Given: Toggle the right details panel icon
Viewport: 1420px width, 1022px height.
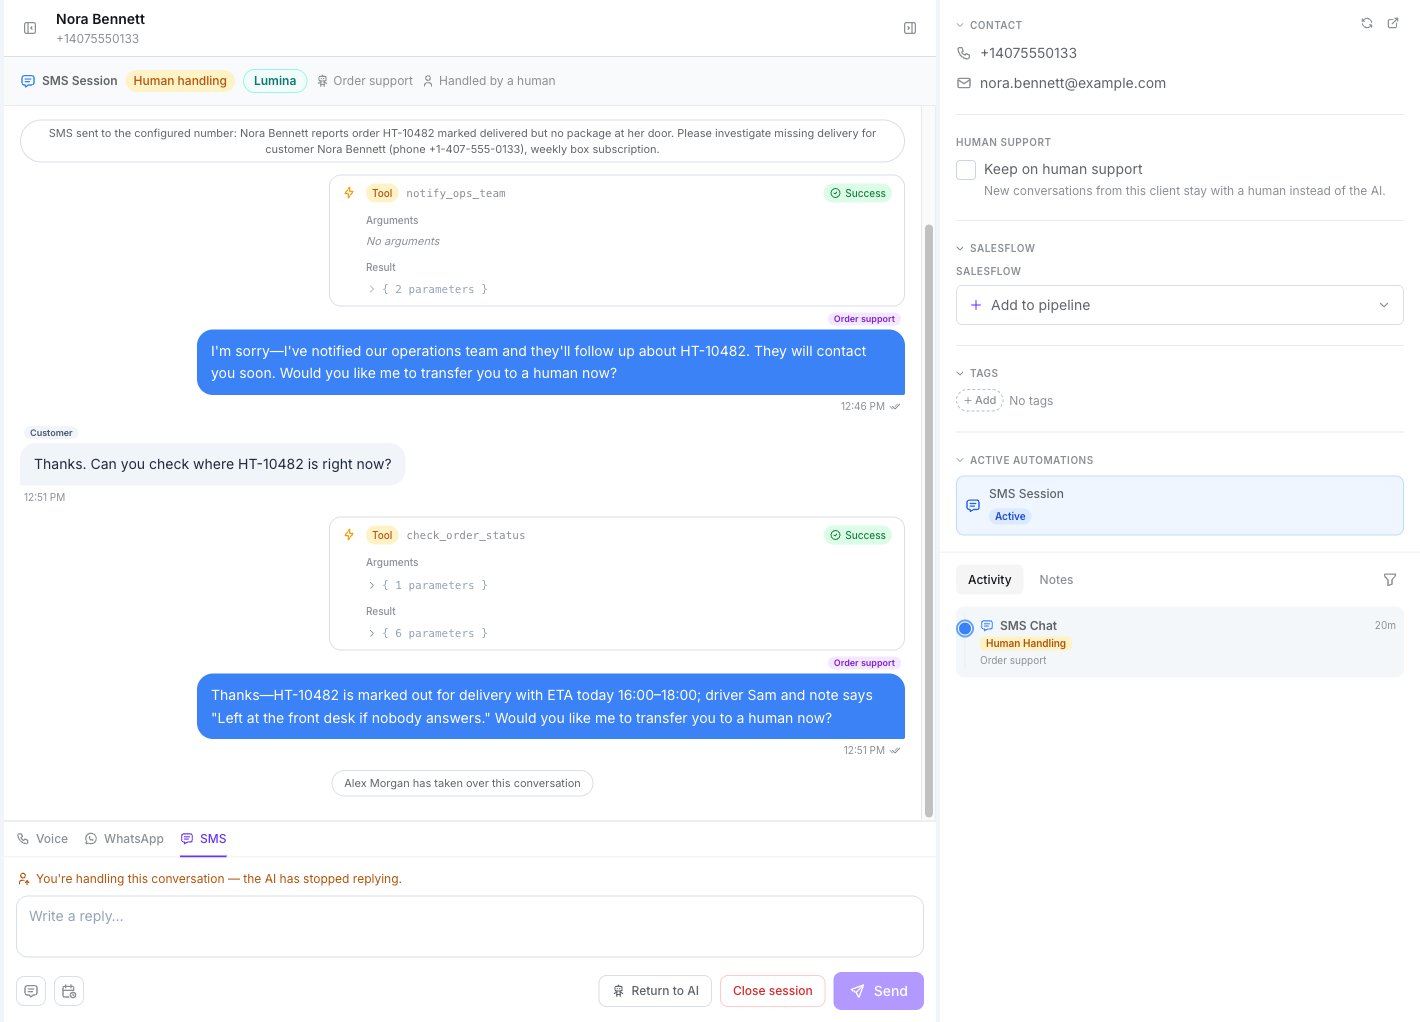Looking at the screenshot, I should 910,28.
